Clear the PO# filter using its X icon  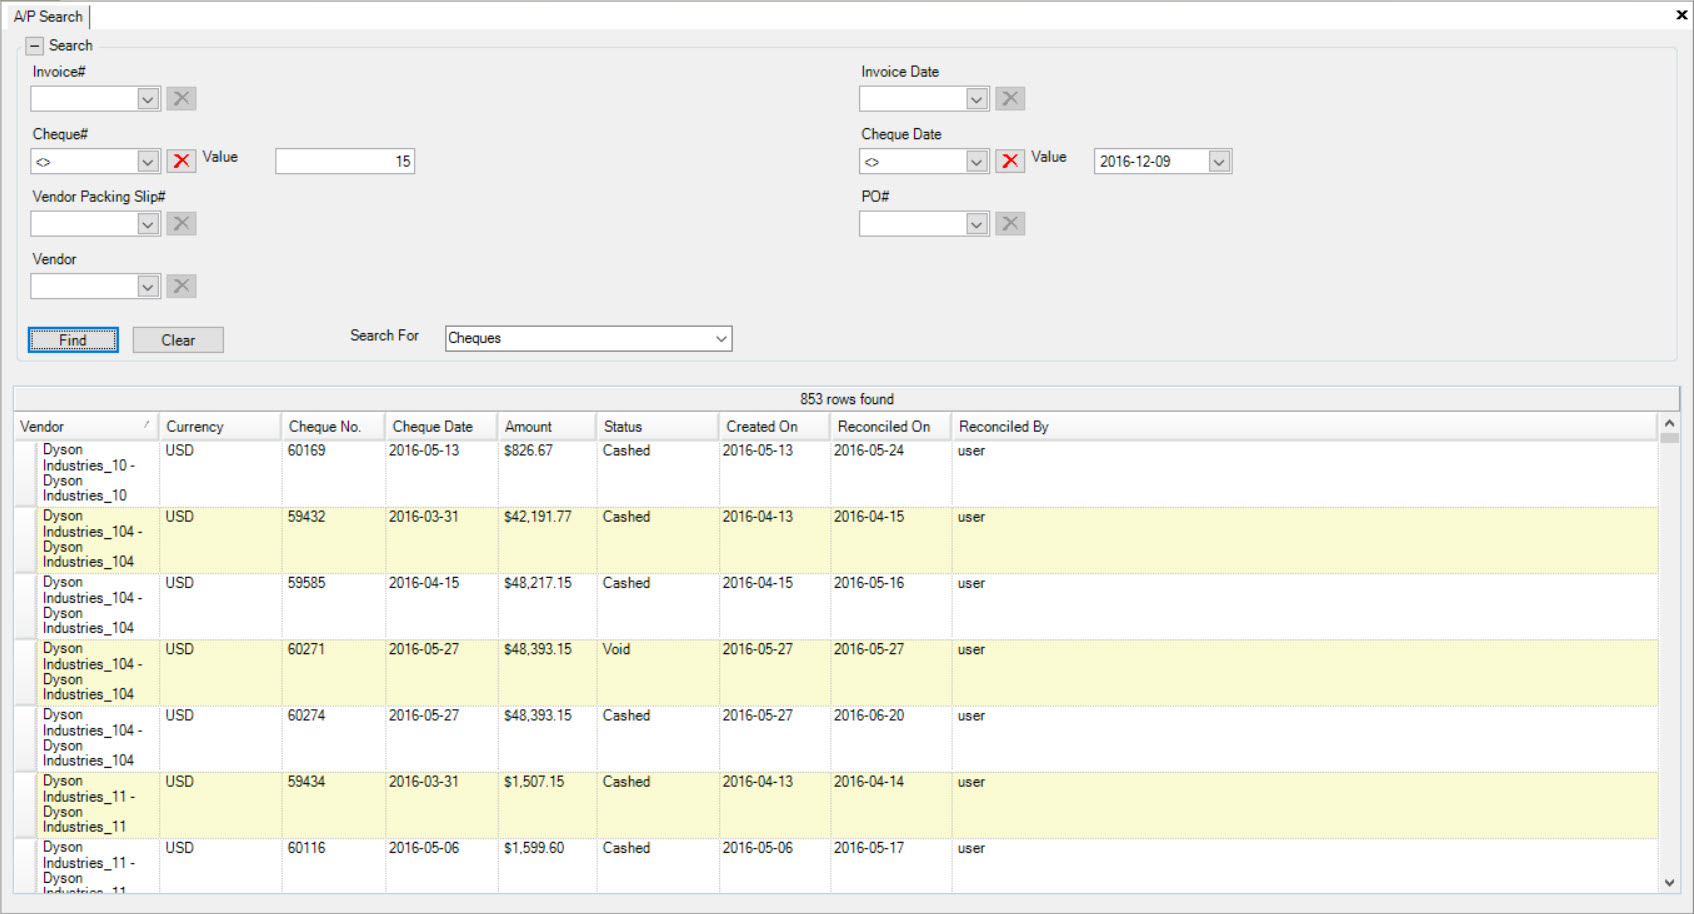click(x=1010, y=223)
